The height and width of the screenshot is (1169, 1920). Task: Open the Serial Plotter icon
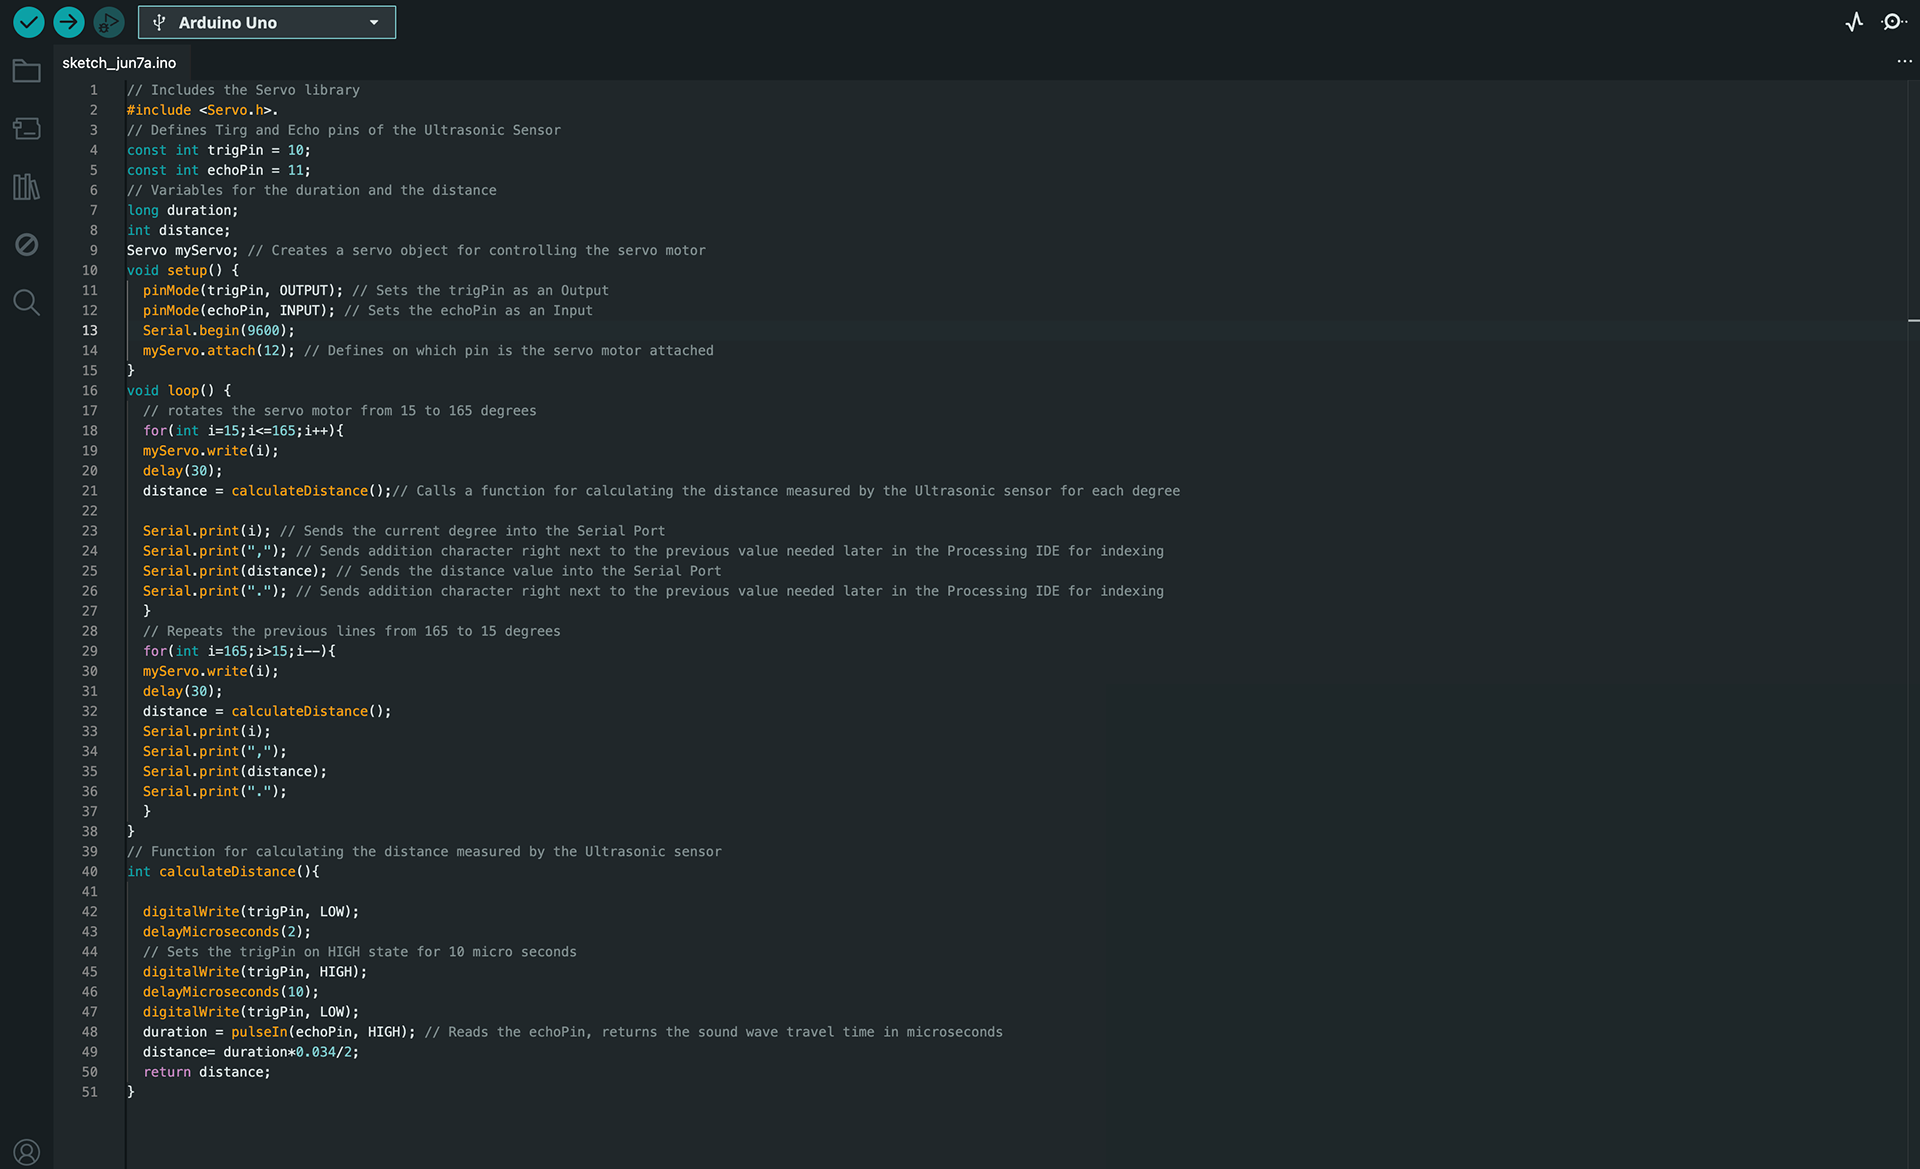pos(1855,22)
